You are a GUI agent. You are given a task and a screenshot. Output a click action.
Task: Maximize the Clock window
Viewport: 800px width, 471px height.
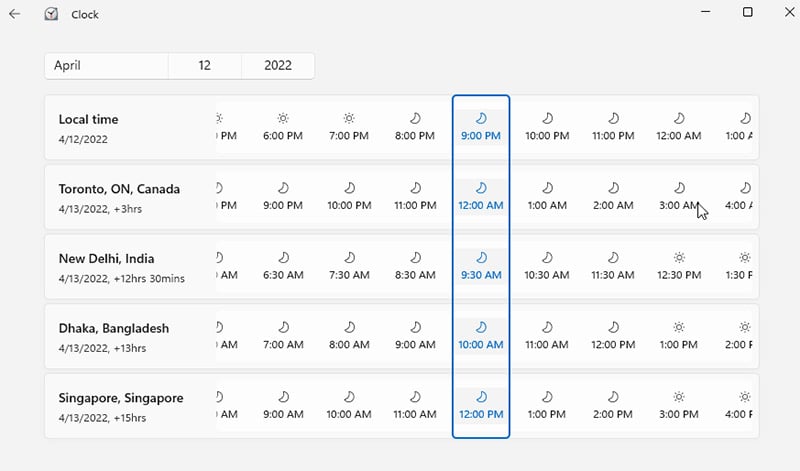click(x=748, y=12)
